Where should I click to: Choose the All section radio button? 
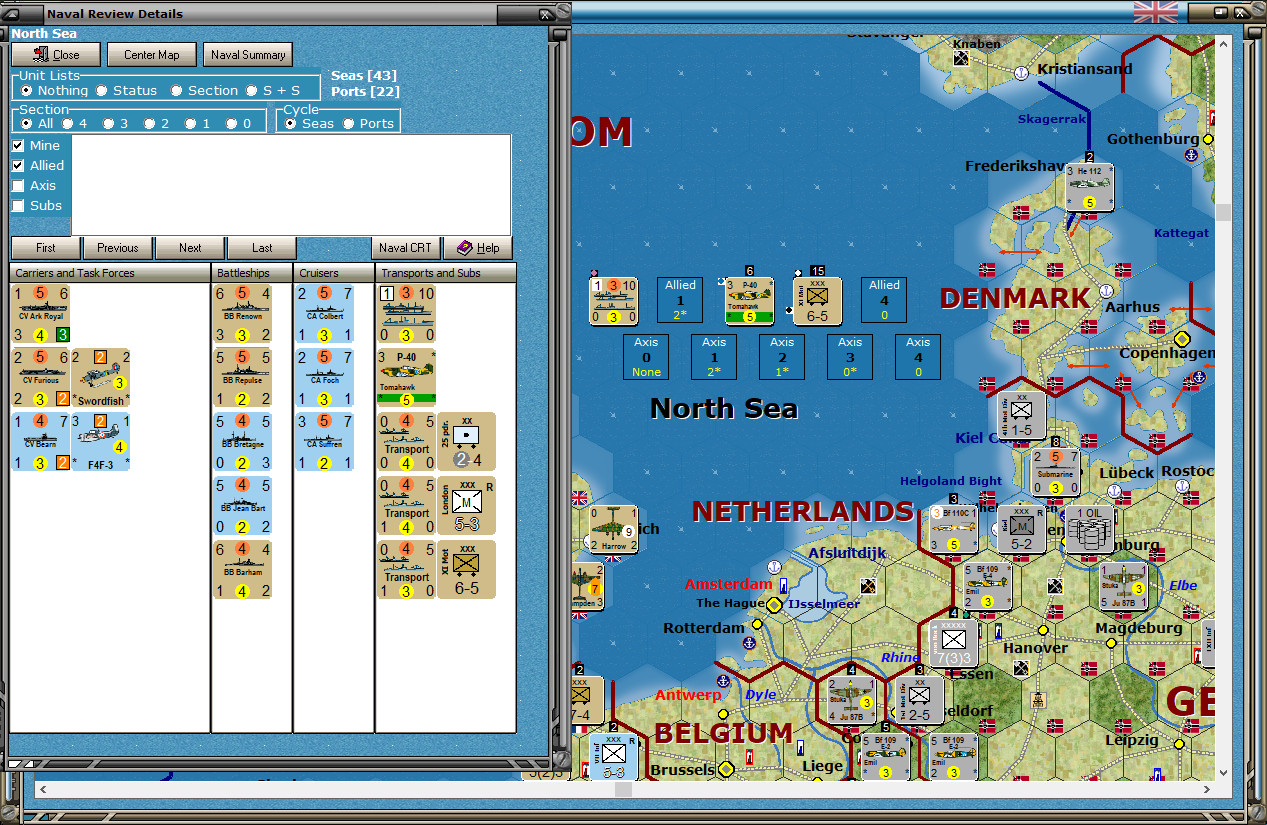36,123
